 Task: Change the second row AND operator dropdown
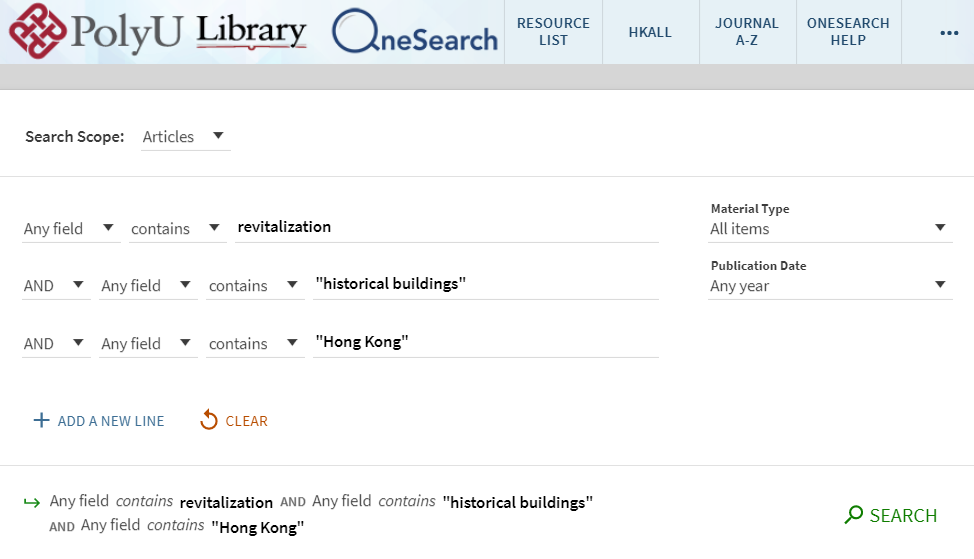(x=56, y=286)
